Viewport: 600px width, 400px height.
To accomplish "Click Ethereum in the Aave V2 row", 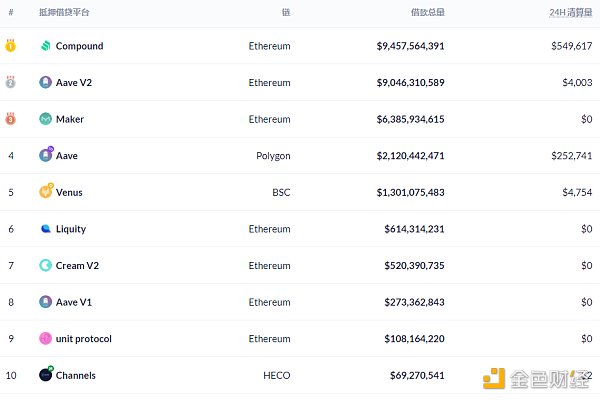I will tap(269, 83).
